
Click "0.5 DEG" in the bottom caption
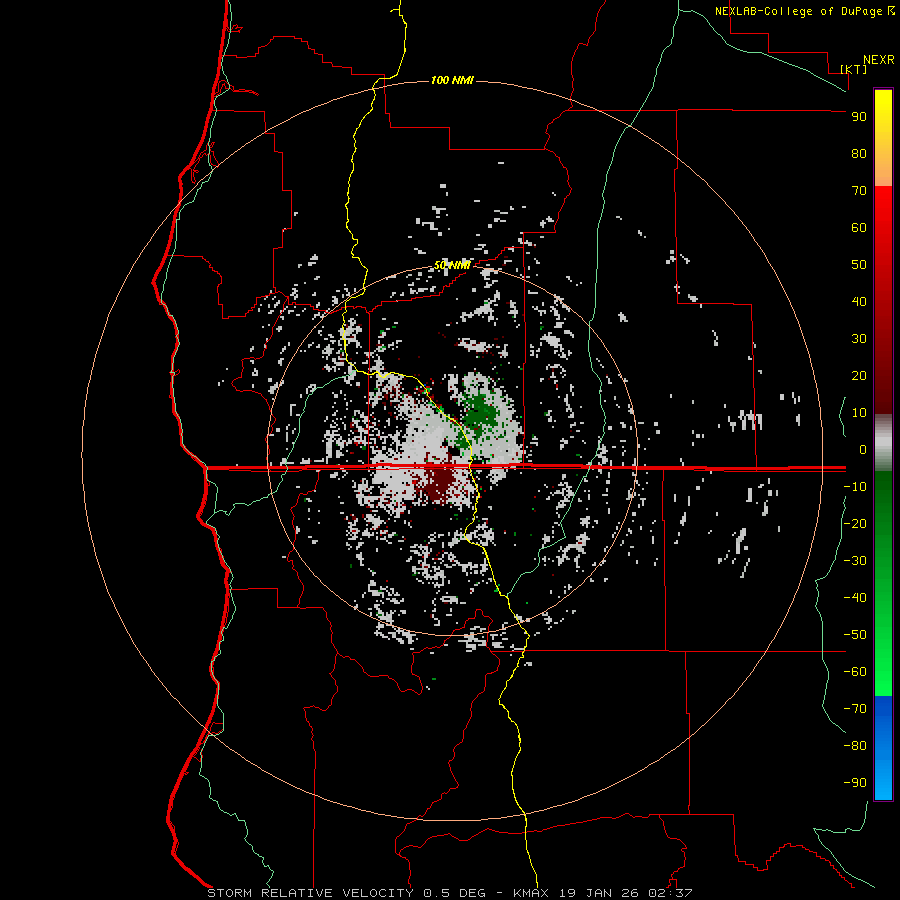(454, 893)
